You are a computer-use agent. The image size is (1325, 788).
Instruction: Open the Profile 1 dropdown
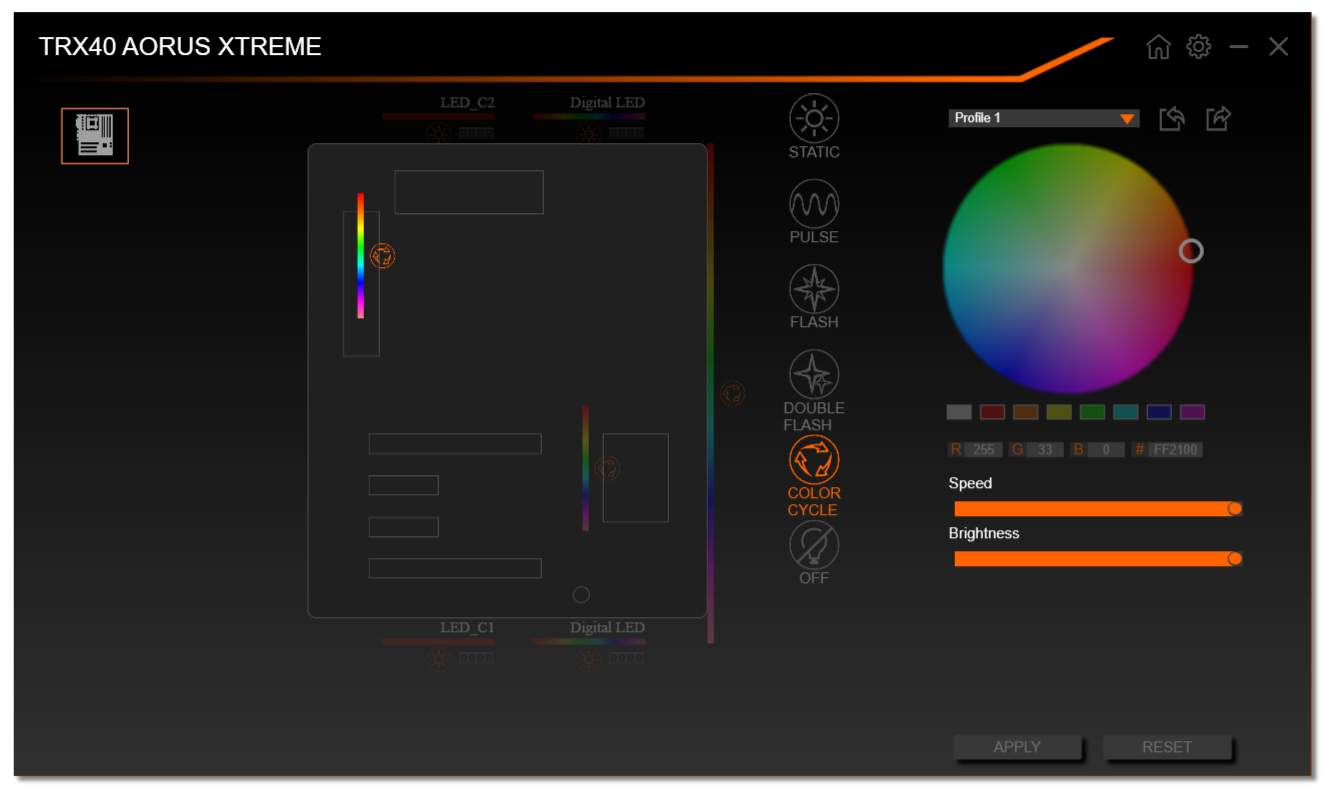coord(1044,118)
